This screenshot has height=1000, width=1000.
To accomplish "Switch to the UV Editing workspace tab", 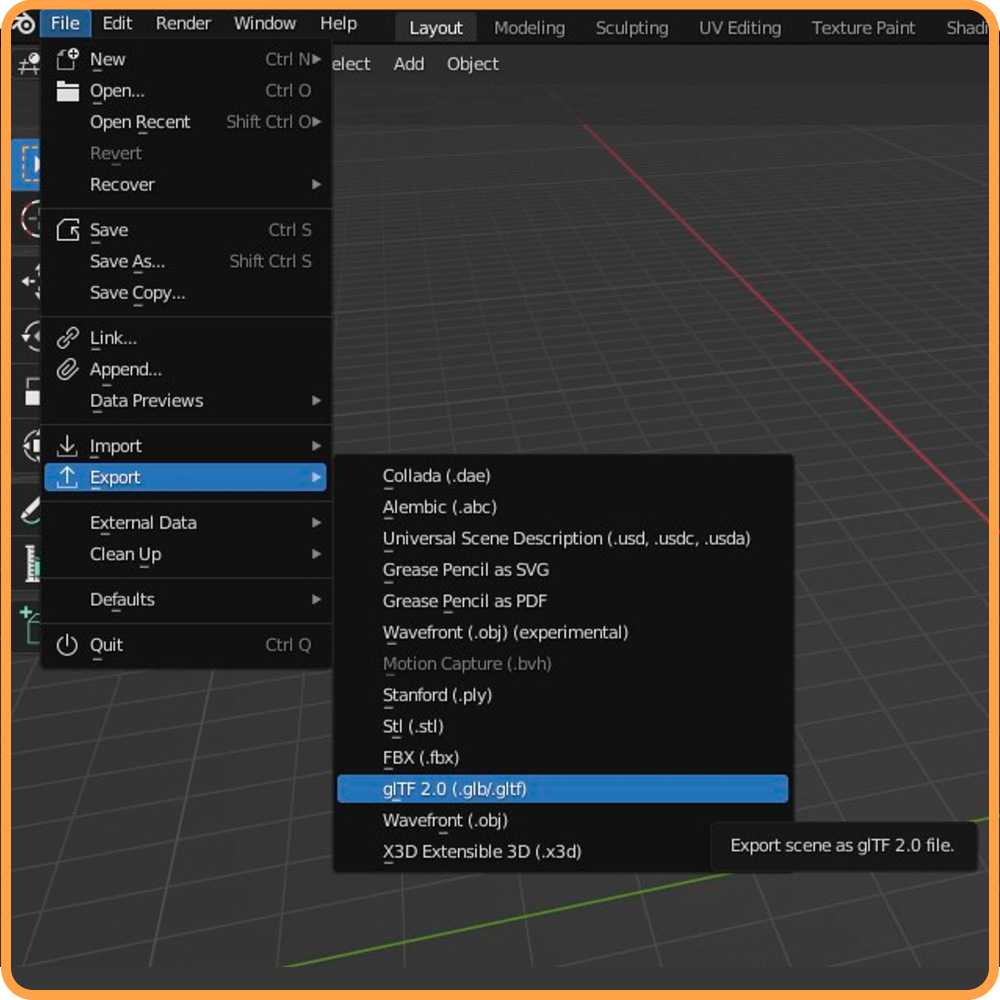I will (x=740, y=28).
